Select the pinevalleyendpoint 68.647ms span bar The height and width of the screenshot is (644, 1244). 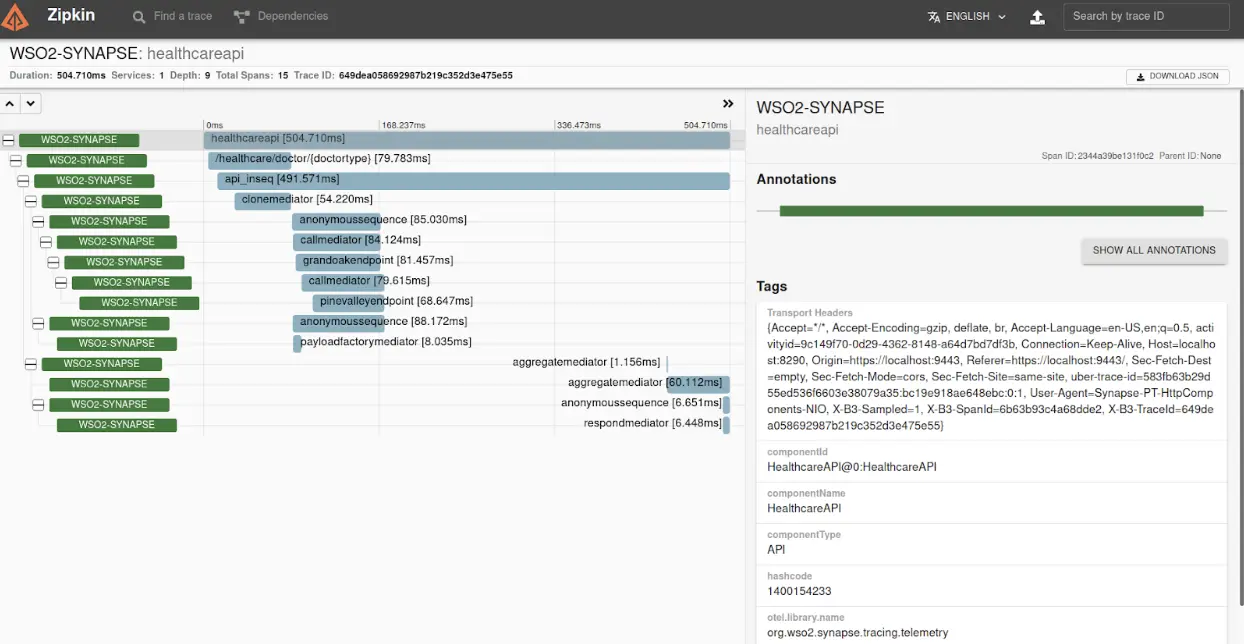pyautogui.click(x=348, y=303)
